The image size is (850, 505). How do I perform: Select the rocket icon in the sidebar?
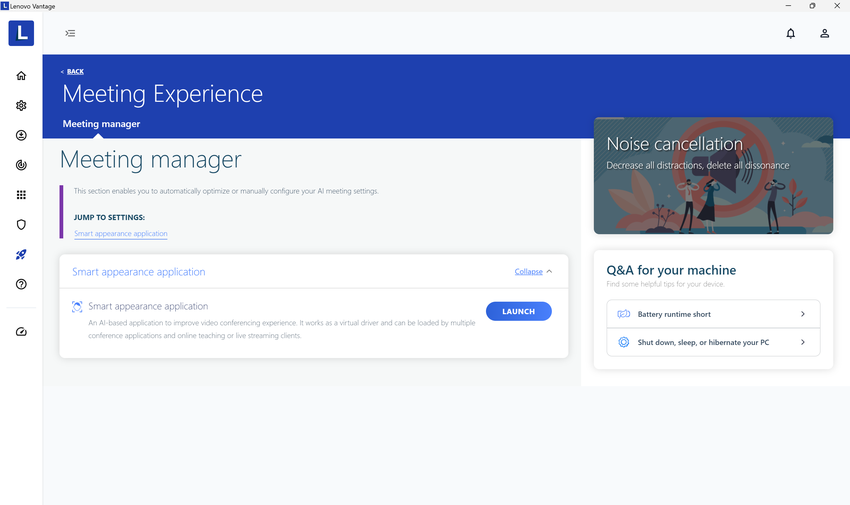click(x=21, y=255)
